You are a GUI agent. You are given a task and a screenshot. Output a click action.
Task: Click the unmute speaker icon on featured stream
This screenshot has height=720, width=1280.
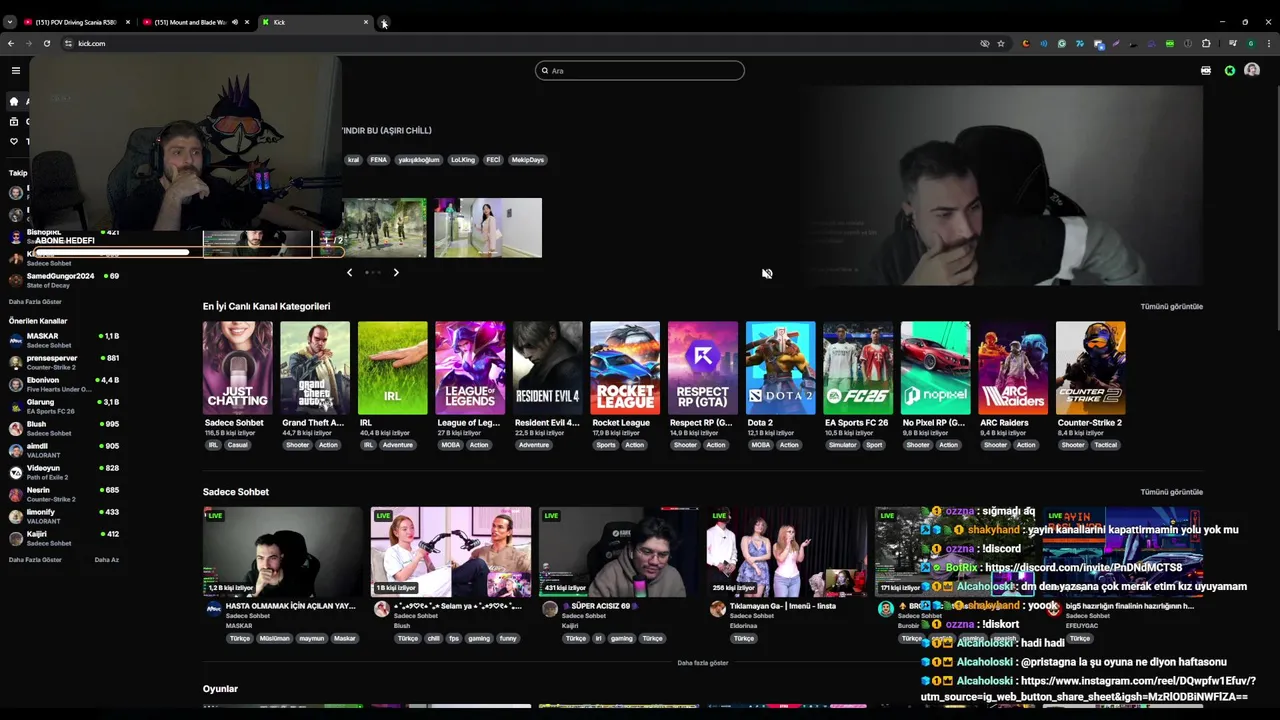tap(767, 273)
